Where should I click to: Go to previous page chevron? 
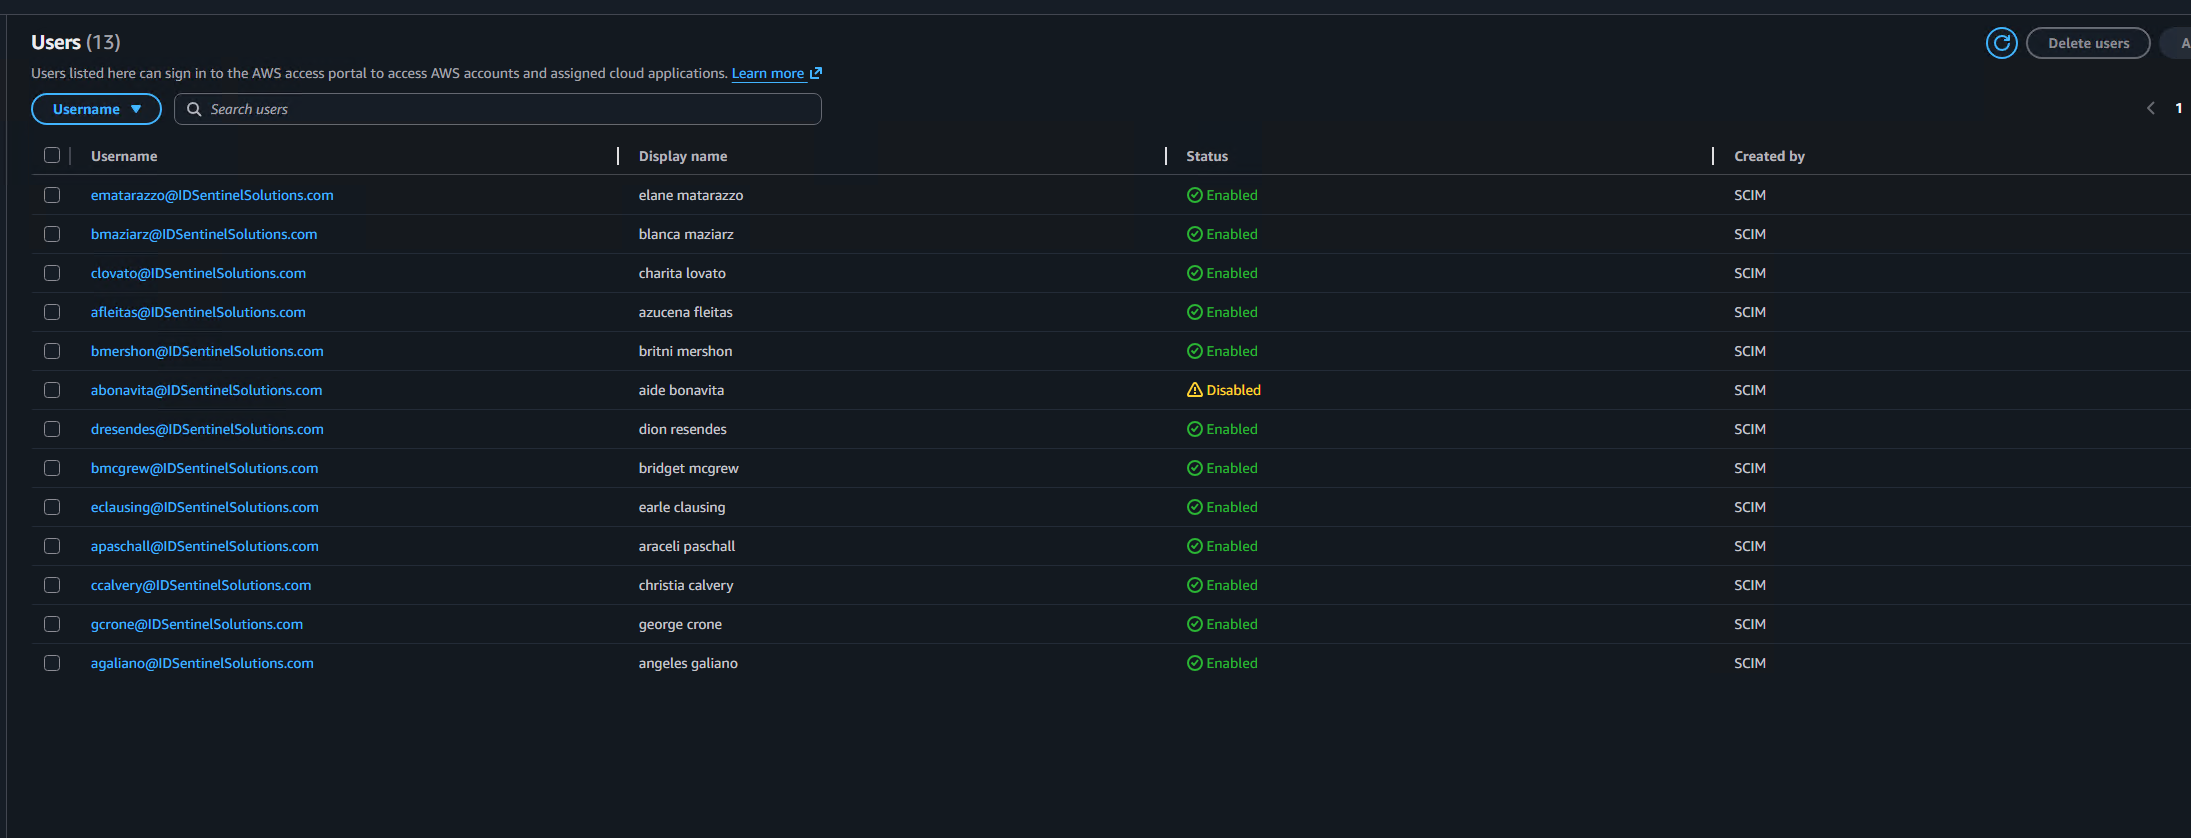tap(2150, 108)
